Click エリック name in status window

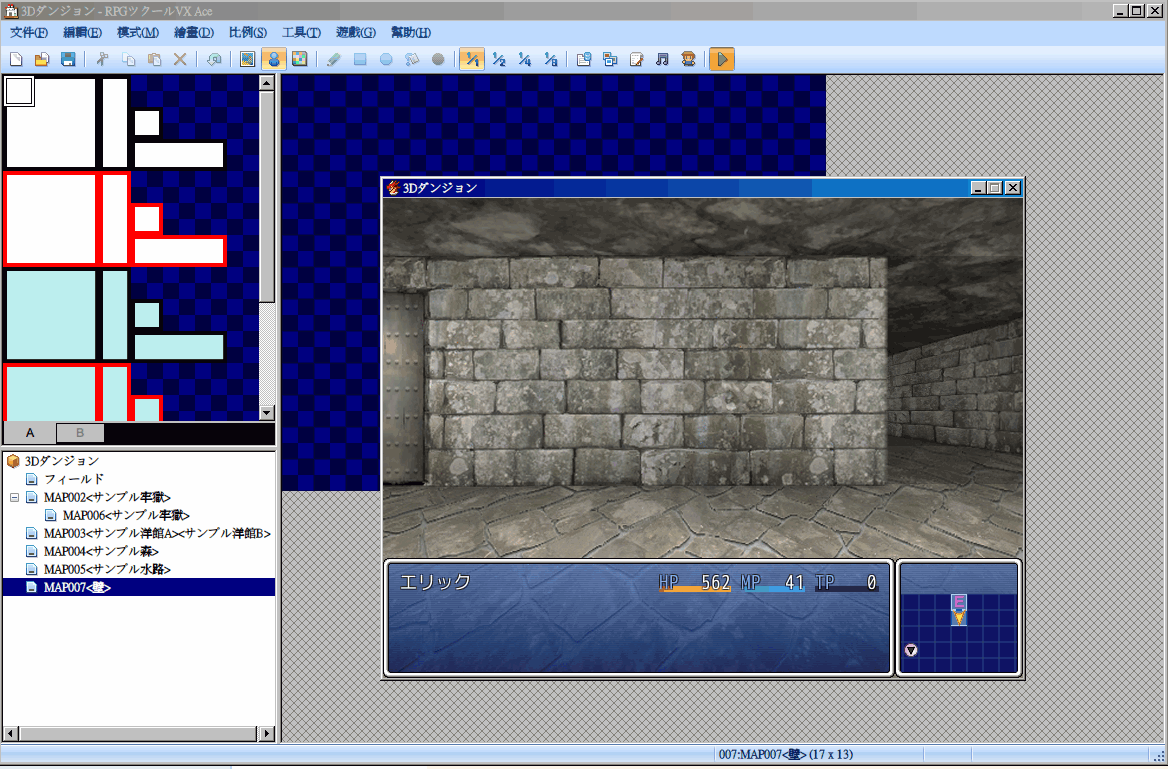(435, 582)
